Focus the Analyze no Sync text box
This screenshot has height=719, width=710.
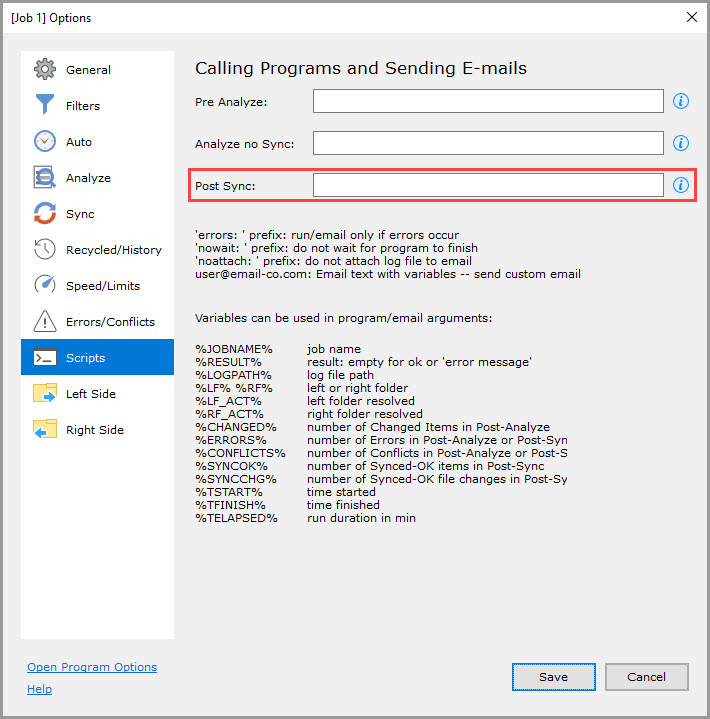(x=488, y=143)
